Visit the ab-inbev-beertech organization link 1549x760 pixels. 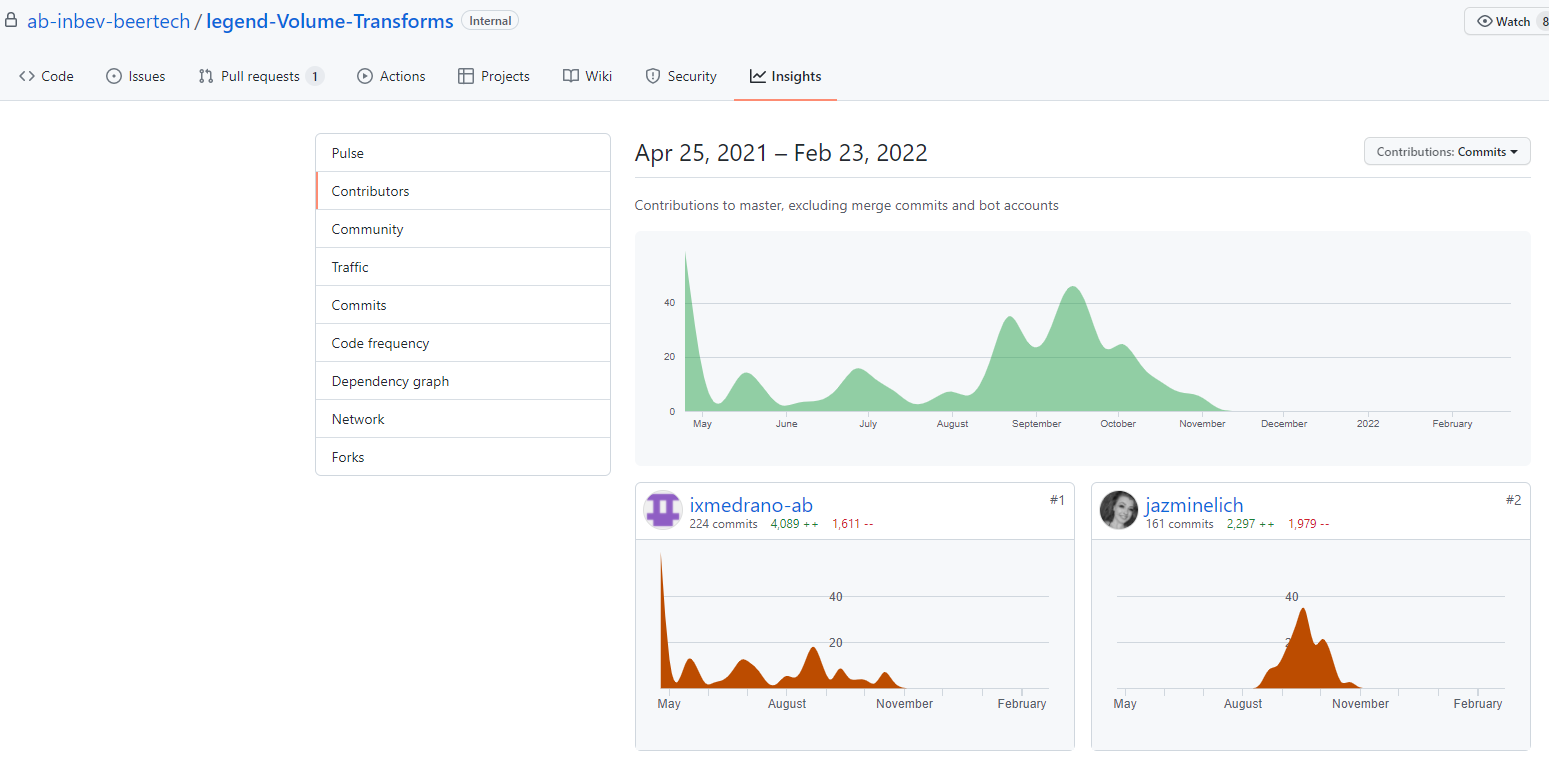coord(109,20)
